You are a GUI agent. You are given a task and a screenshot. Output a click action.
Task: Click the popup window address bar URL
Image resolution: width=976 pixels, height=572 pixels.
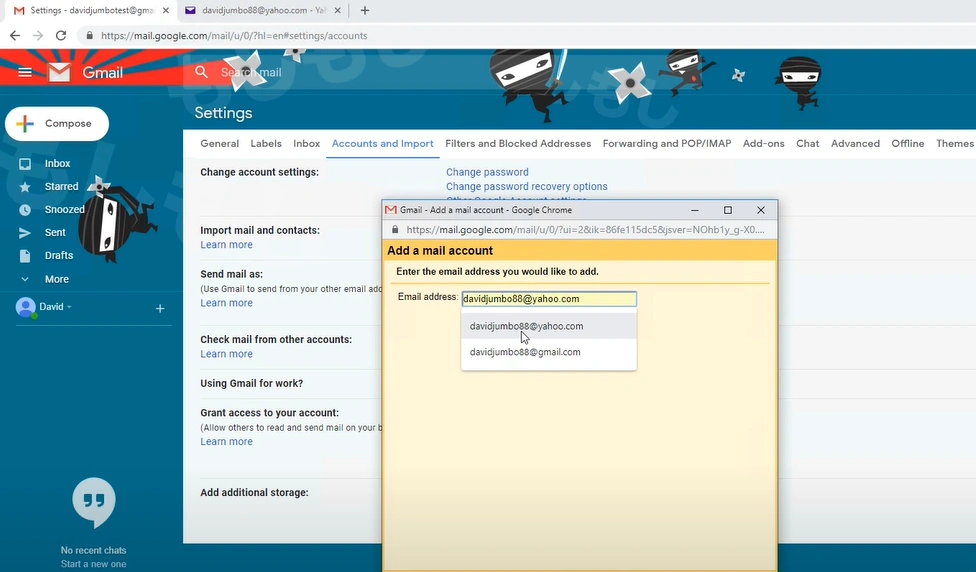[x=585, y=230]
